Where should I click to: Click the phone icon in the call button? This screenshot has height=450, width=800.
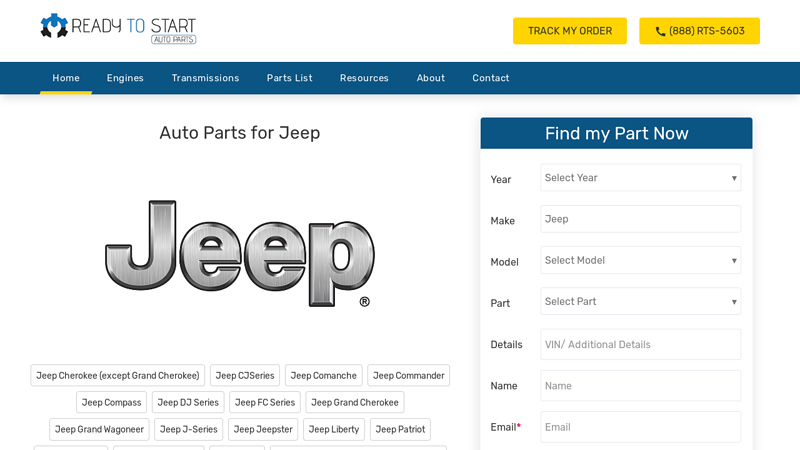660,31
